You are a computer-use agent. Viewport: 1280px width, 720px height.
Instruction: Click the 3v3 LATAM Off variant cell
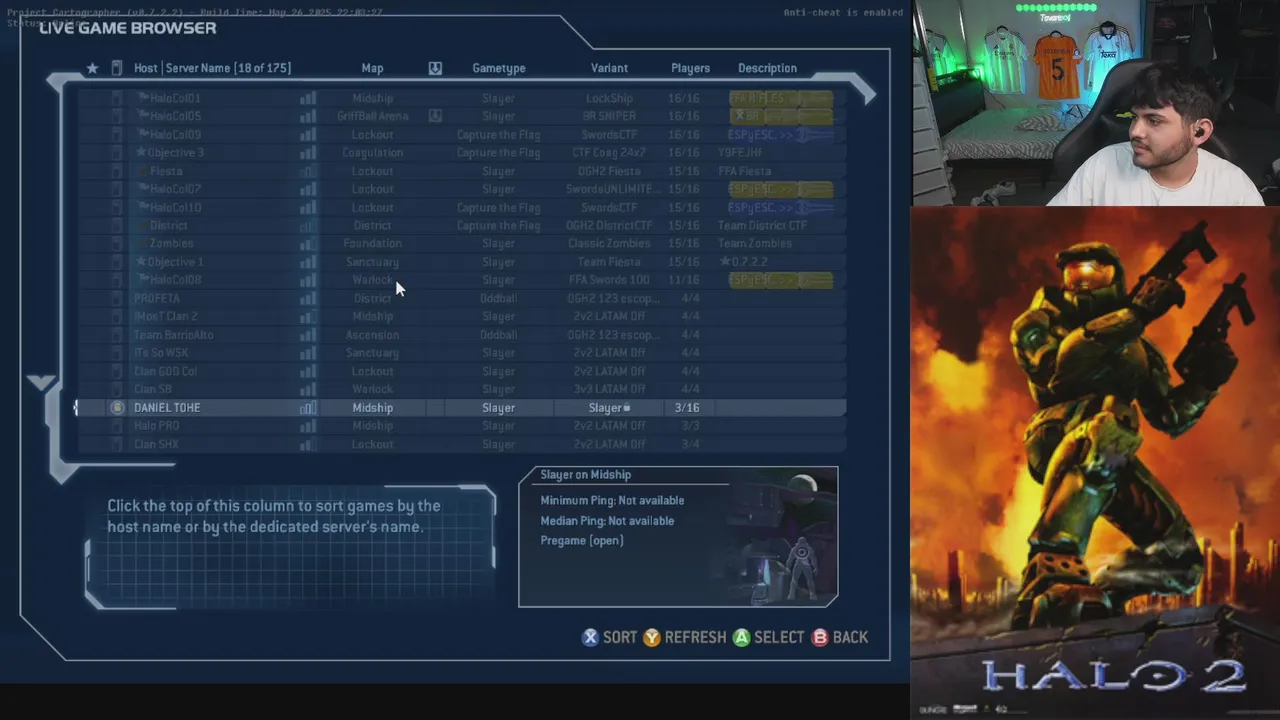tap(609, 389)
